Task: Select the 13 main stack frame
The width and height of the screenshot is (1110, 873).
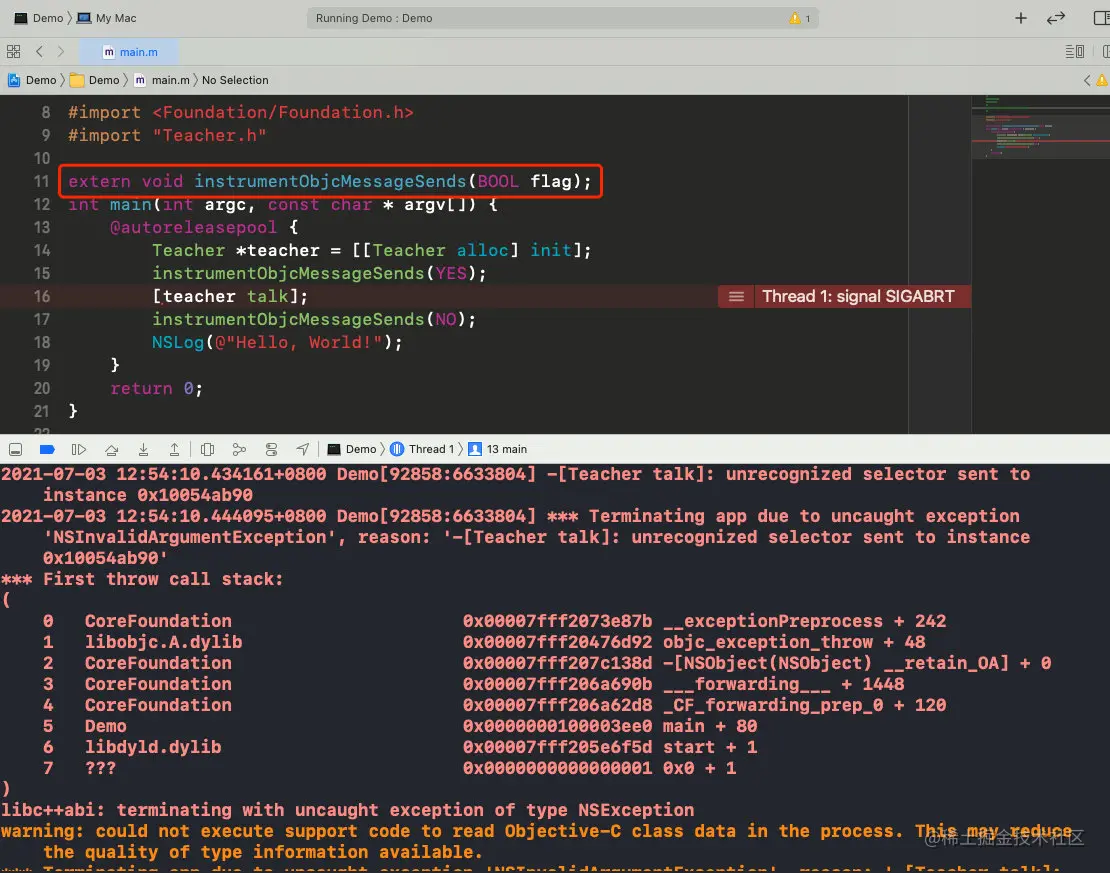Action: click(x=498, y=450)
